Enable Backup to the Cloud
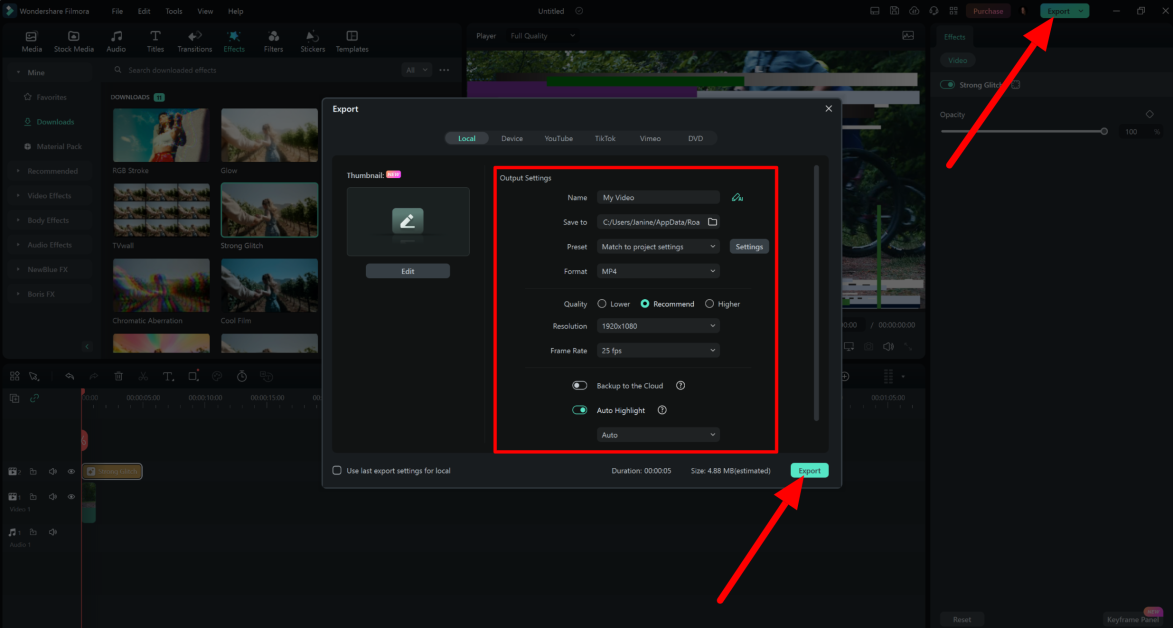Image resolution: width=1173 pixels, height=628 pixels. pos(578,385)
